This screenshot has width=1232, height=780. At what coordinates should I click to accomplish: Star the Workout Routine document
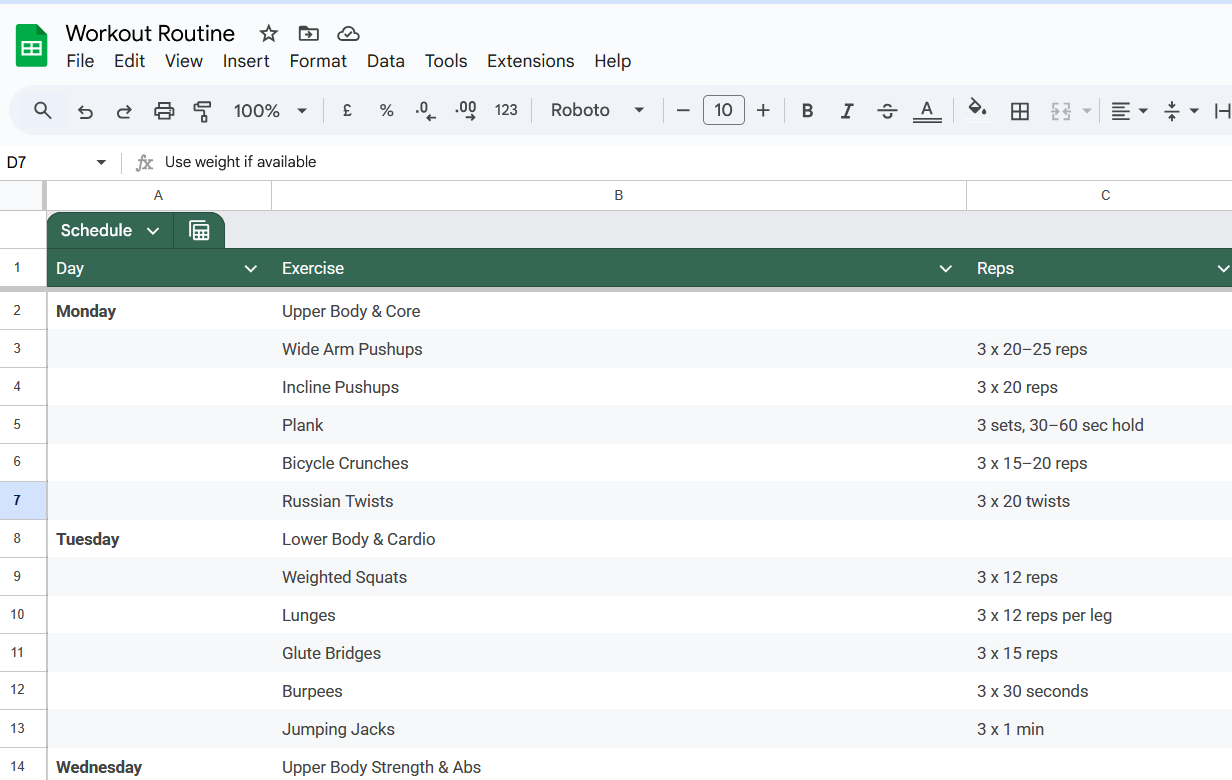click(x=268, y=34)
